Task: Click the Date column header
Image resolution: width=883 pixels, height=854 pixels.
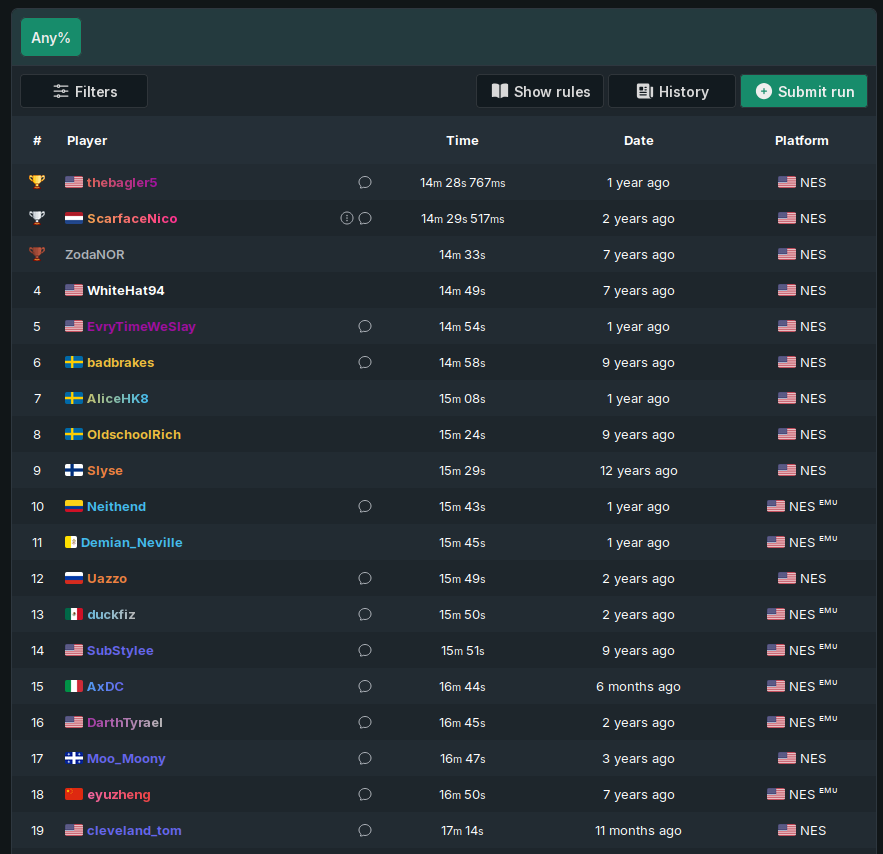Action: coord(639,141)
